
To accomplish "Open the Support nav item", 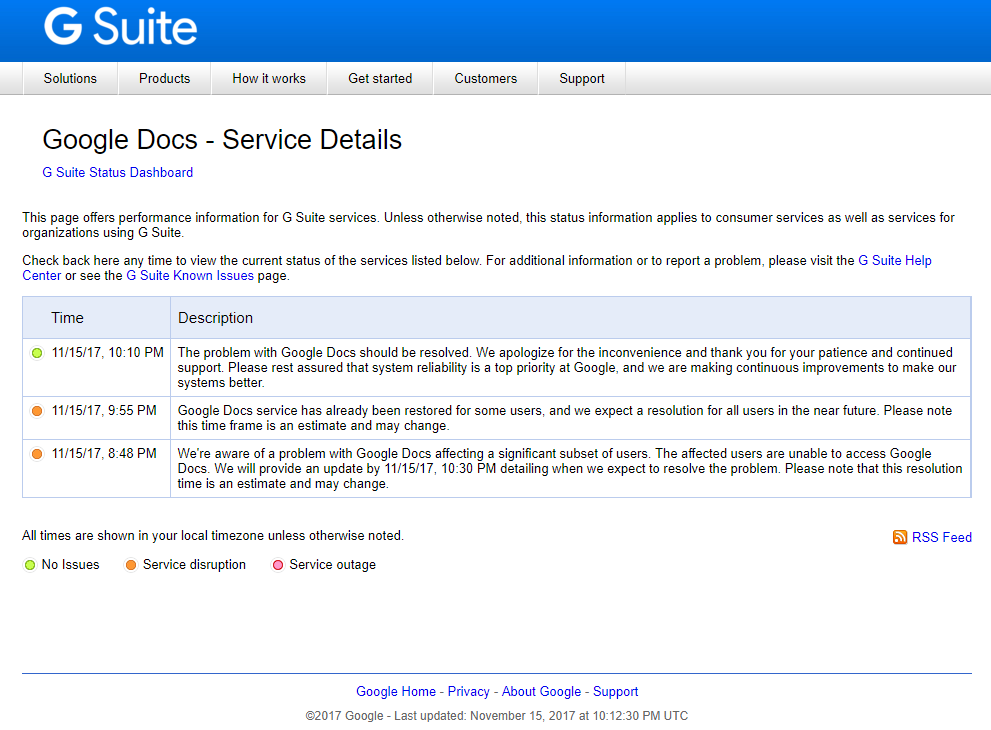I will 581,78.
